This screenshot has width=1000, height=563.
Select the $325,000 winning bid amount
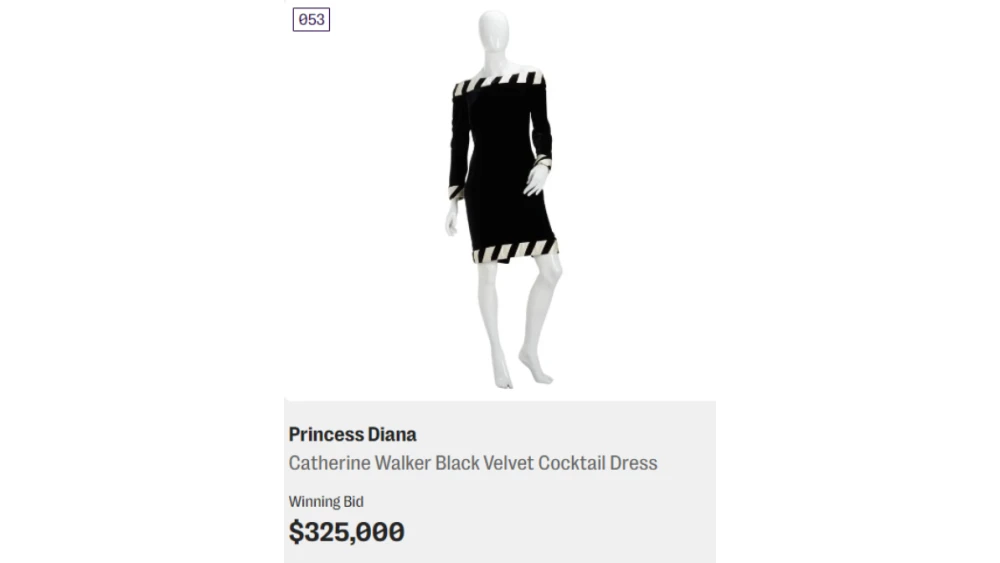pyautogui.click(x=346, y=532)
